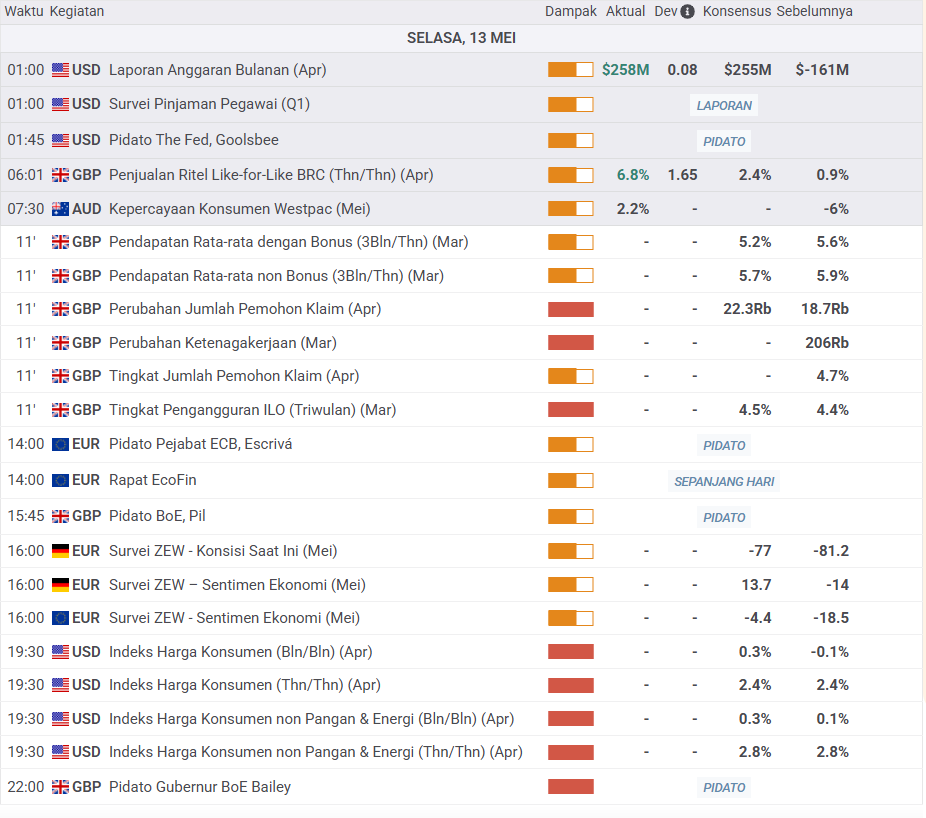Click the SEPANJANG HARI badge
Viewport: 926px width, 818px height.
click(x=724, y=481)
